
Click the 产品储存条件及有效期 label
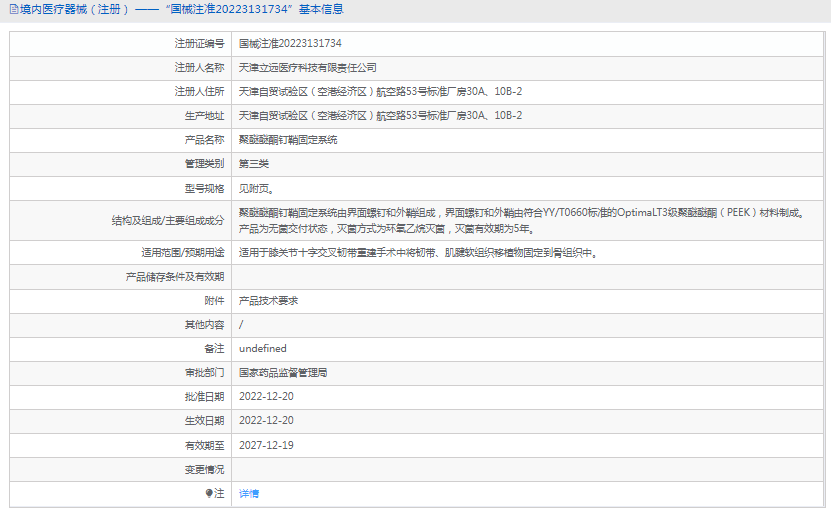pos(175,277)
